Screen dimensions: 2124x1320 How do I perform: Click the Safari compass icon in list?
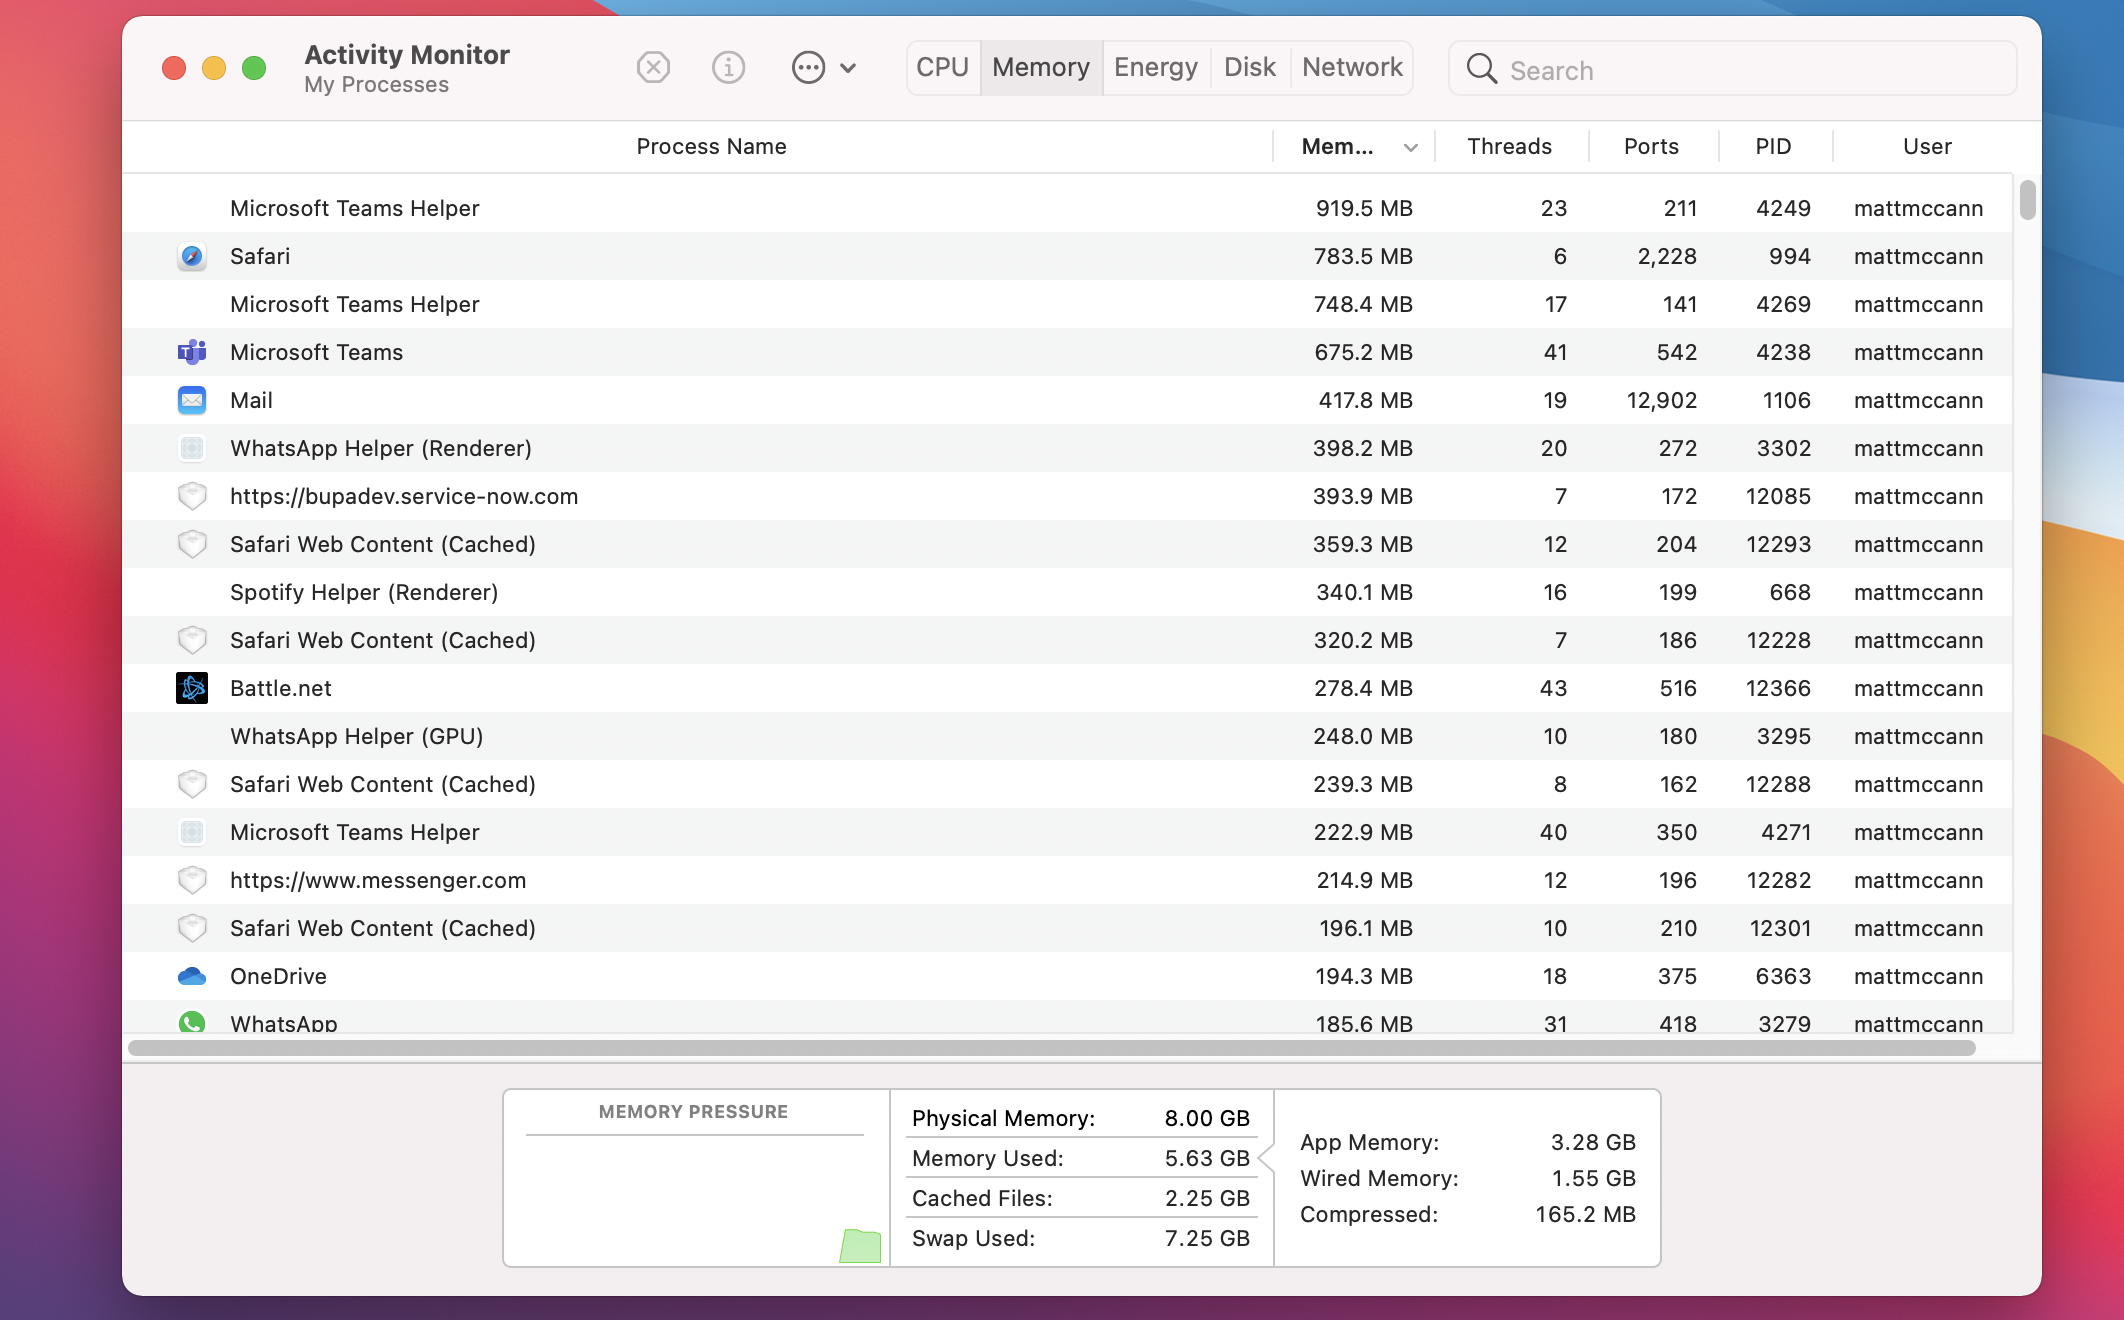click(192, 257)
